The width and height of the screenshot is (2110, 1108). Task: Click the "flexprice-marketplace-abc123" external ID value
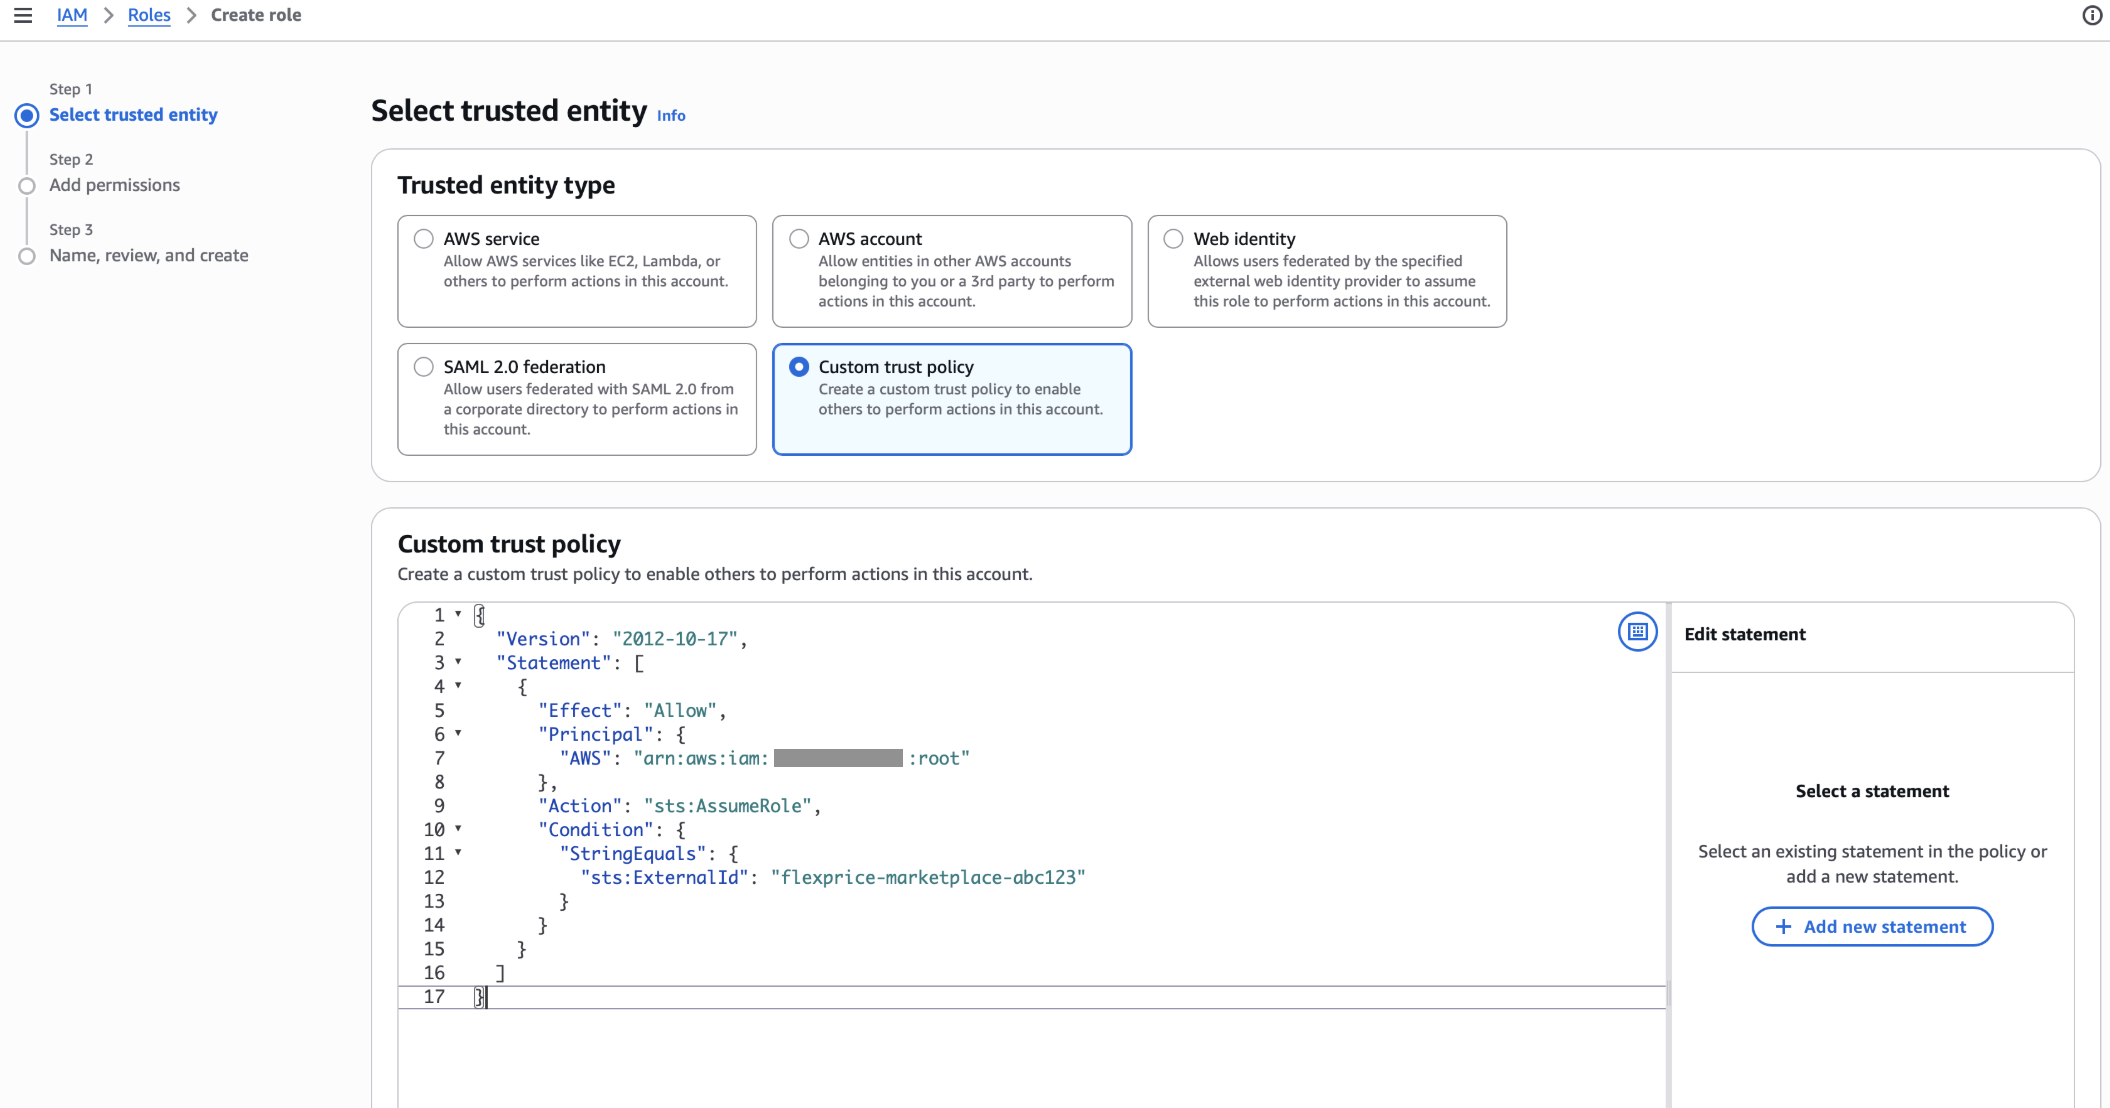pyautogui.click(x=928, y=878)
